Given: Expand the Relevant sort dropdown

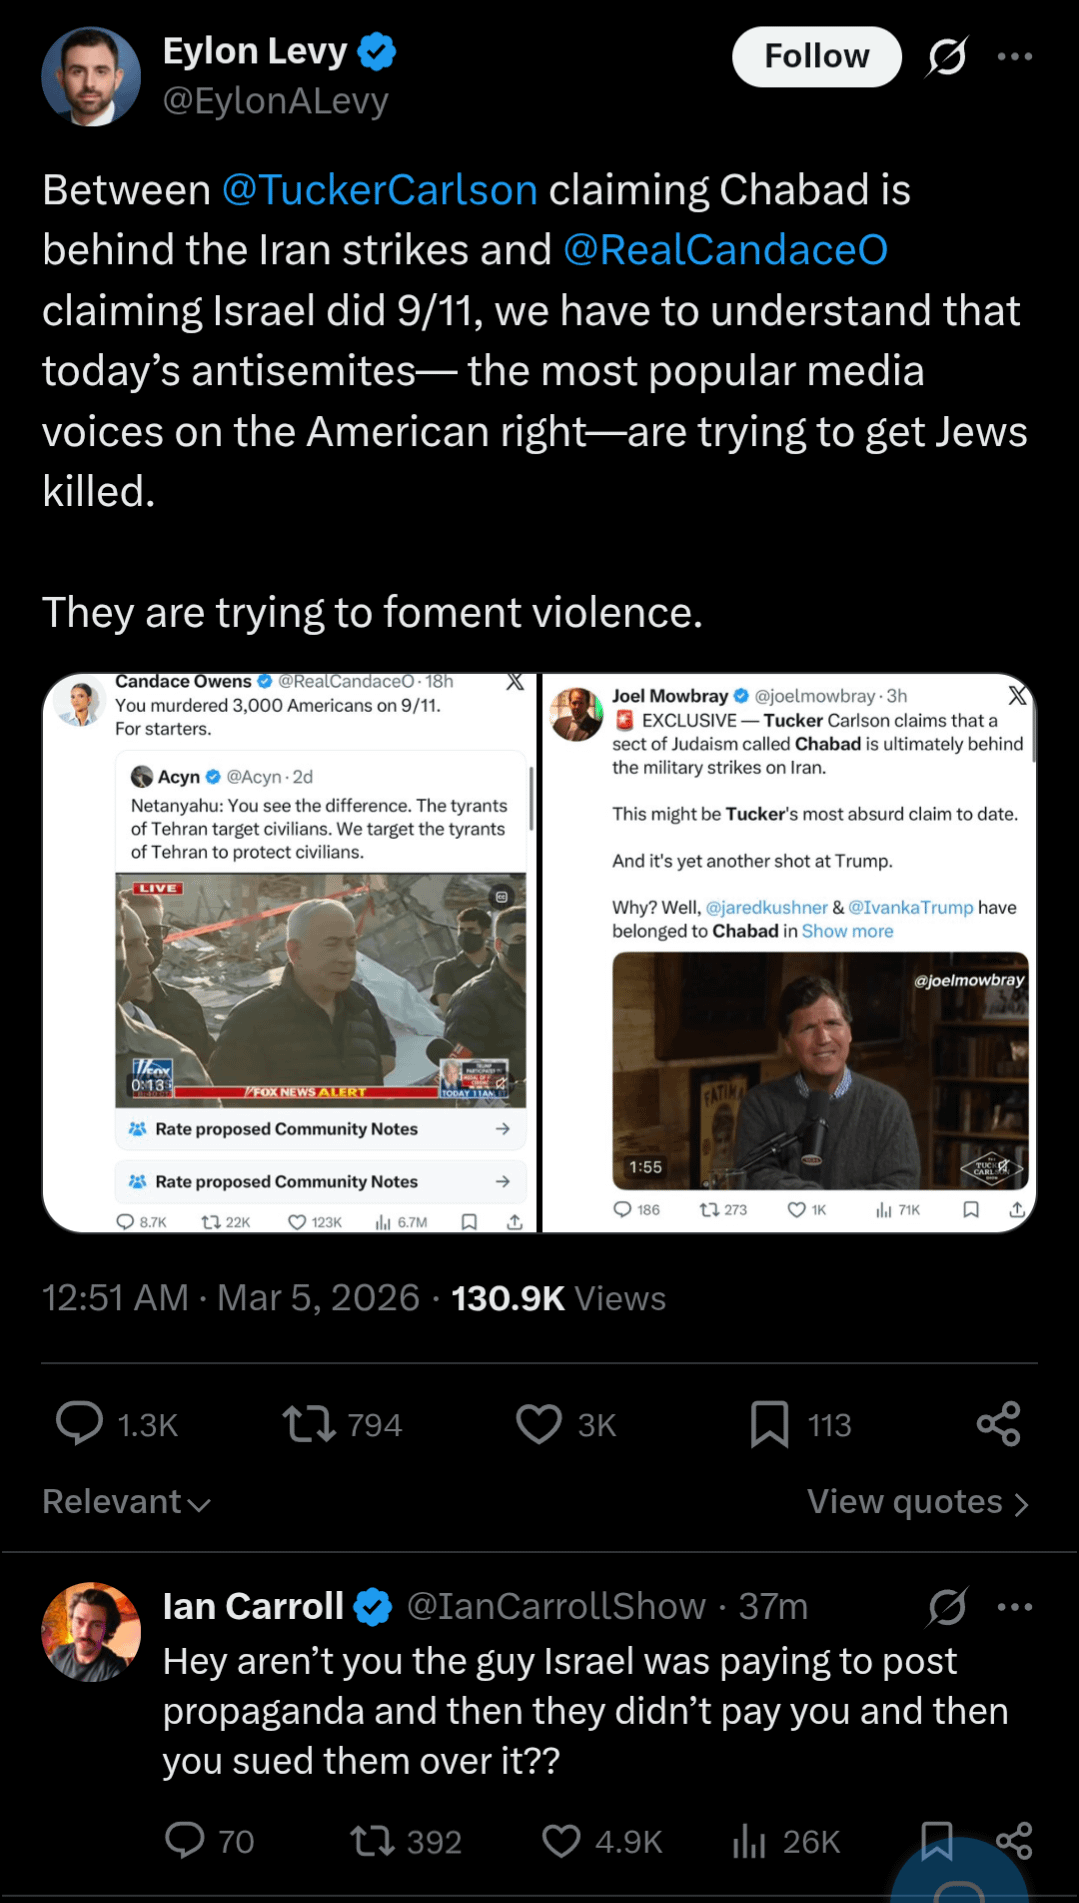Looking at the screenshot, I should click(126, 1502).
